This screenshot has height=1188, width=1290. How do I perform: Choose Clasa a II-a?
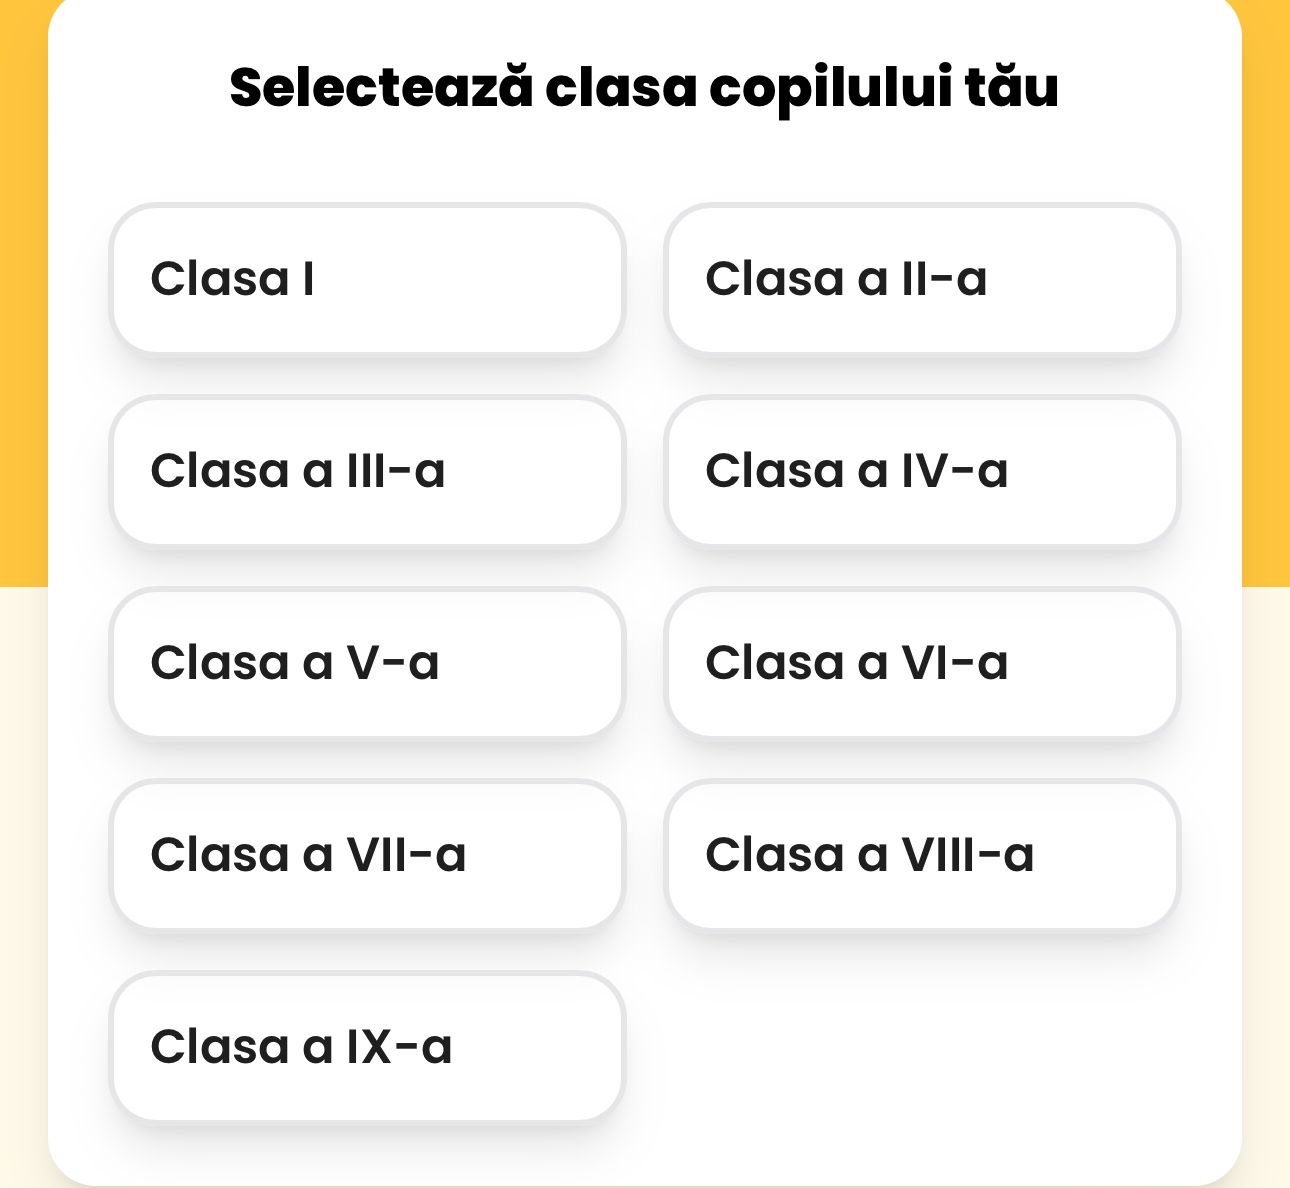(922, 279)
